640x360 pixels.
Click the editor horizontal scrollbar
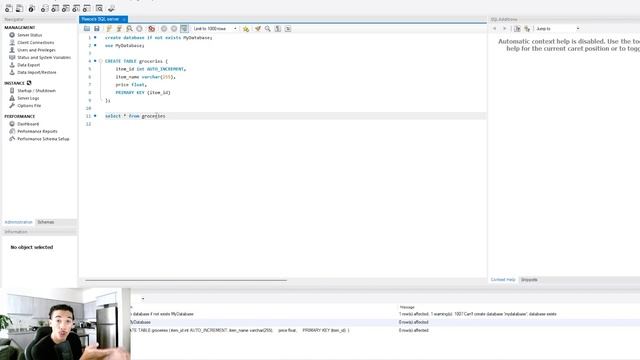186,280
